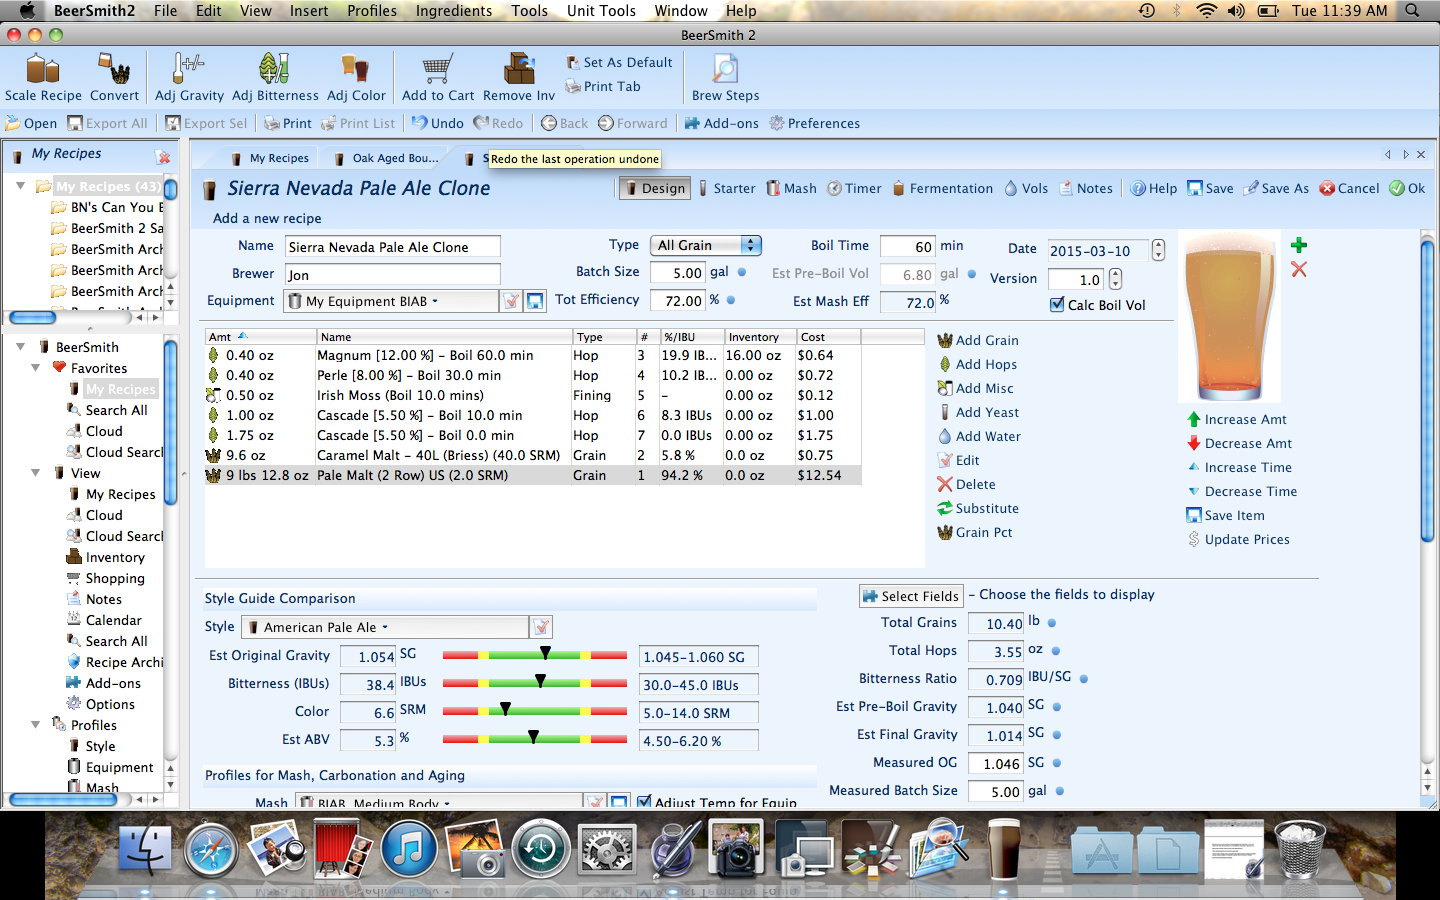Click the Save As button

click(1277, 188)
